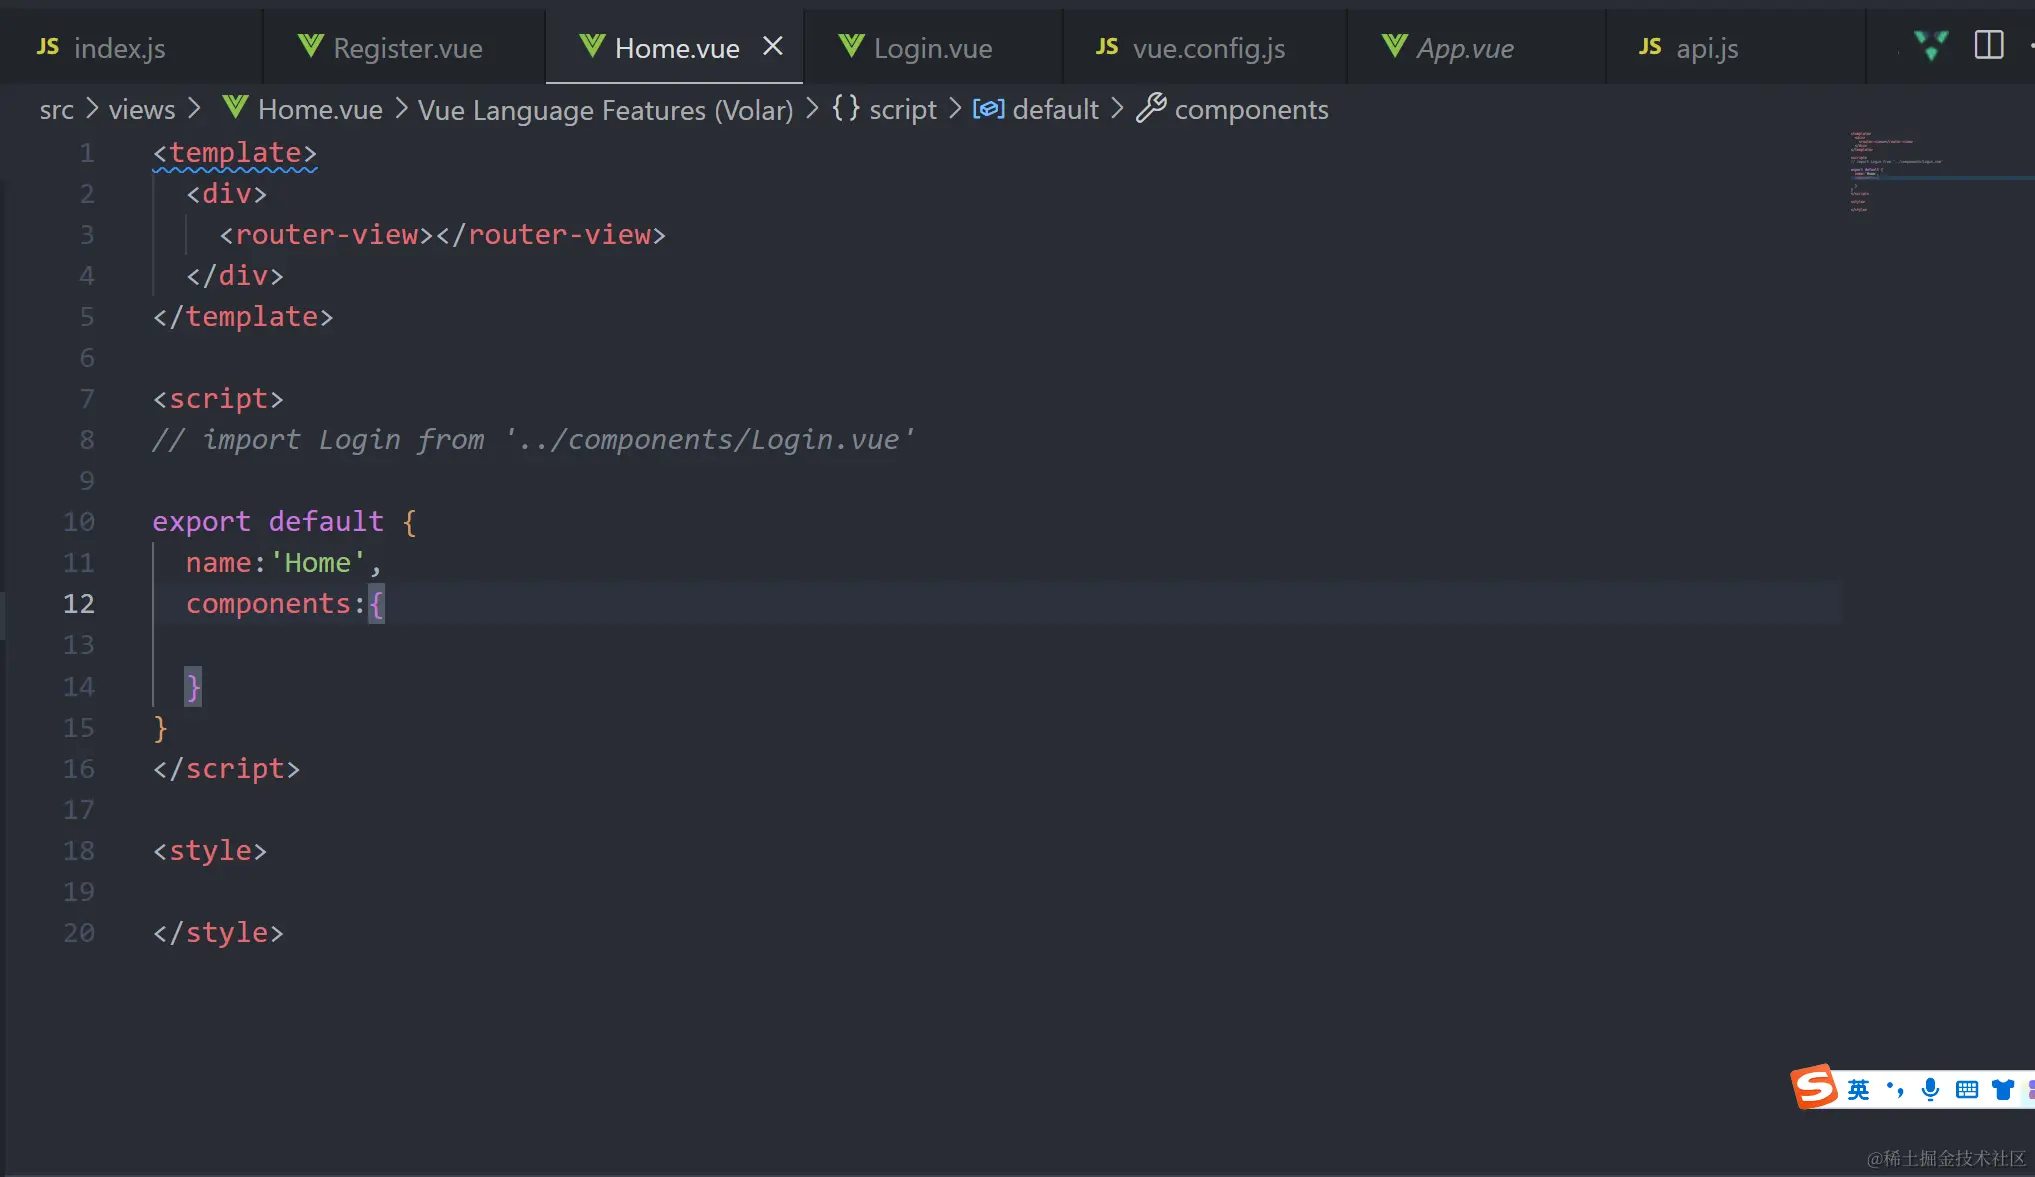The image size is (2035, 1177).
Task: Toggle Sogou punctuation mode icon
Action: [1894, 1089]
